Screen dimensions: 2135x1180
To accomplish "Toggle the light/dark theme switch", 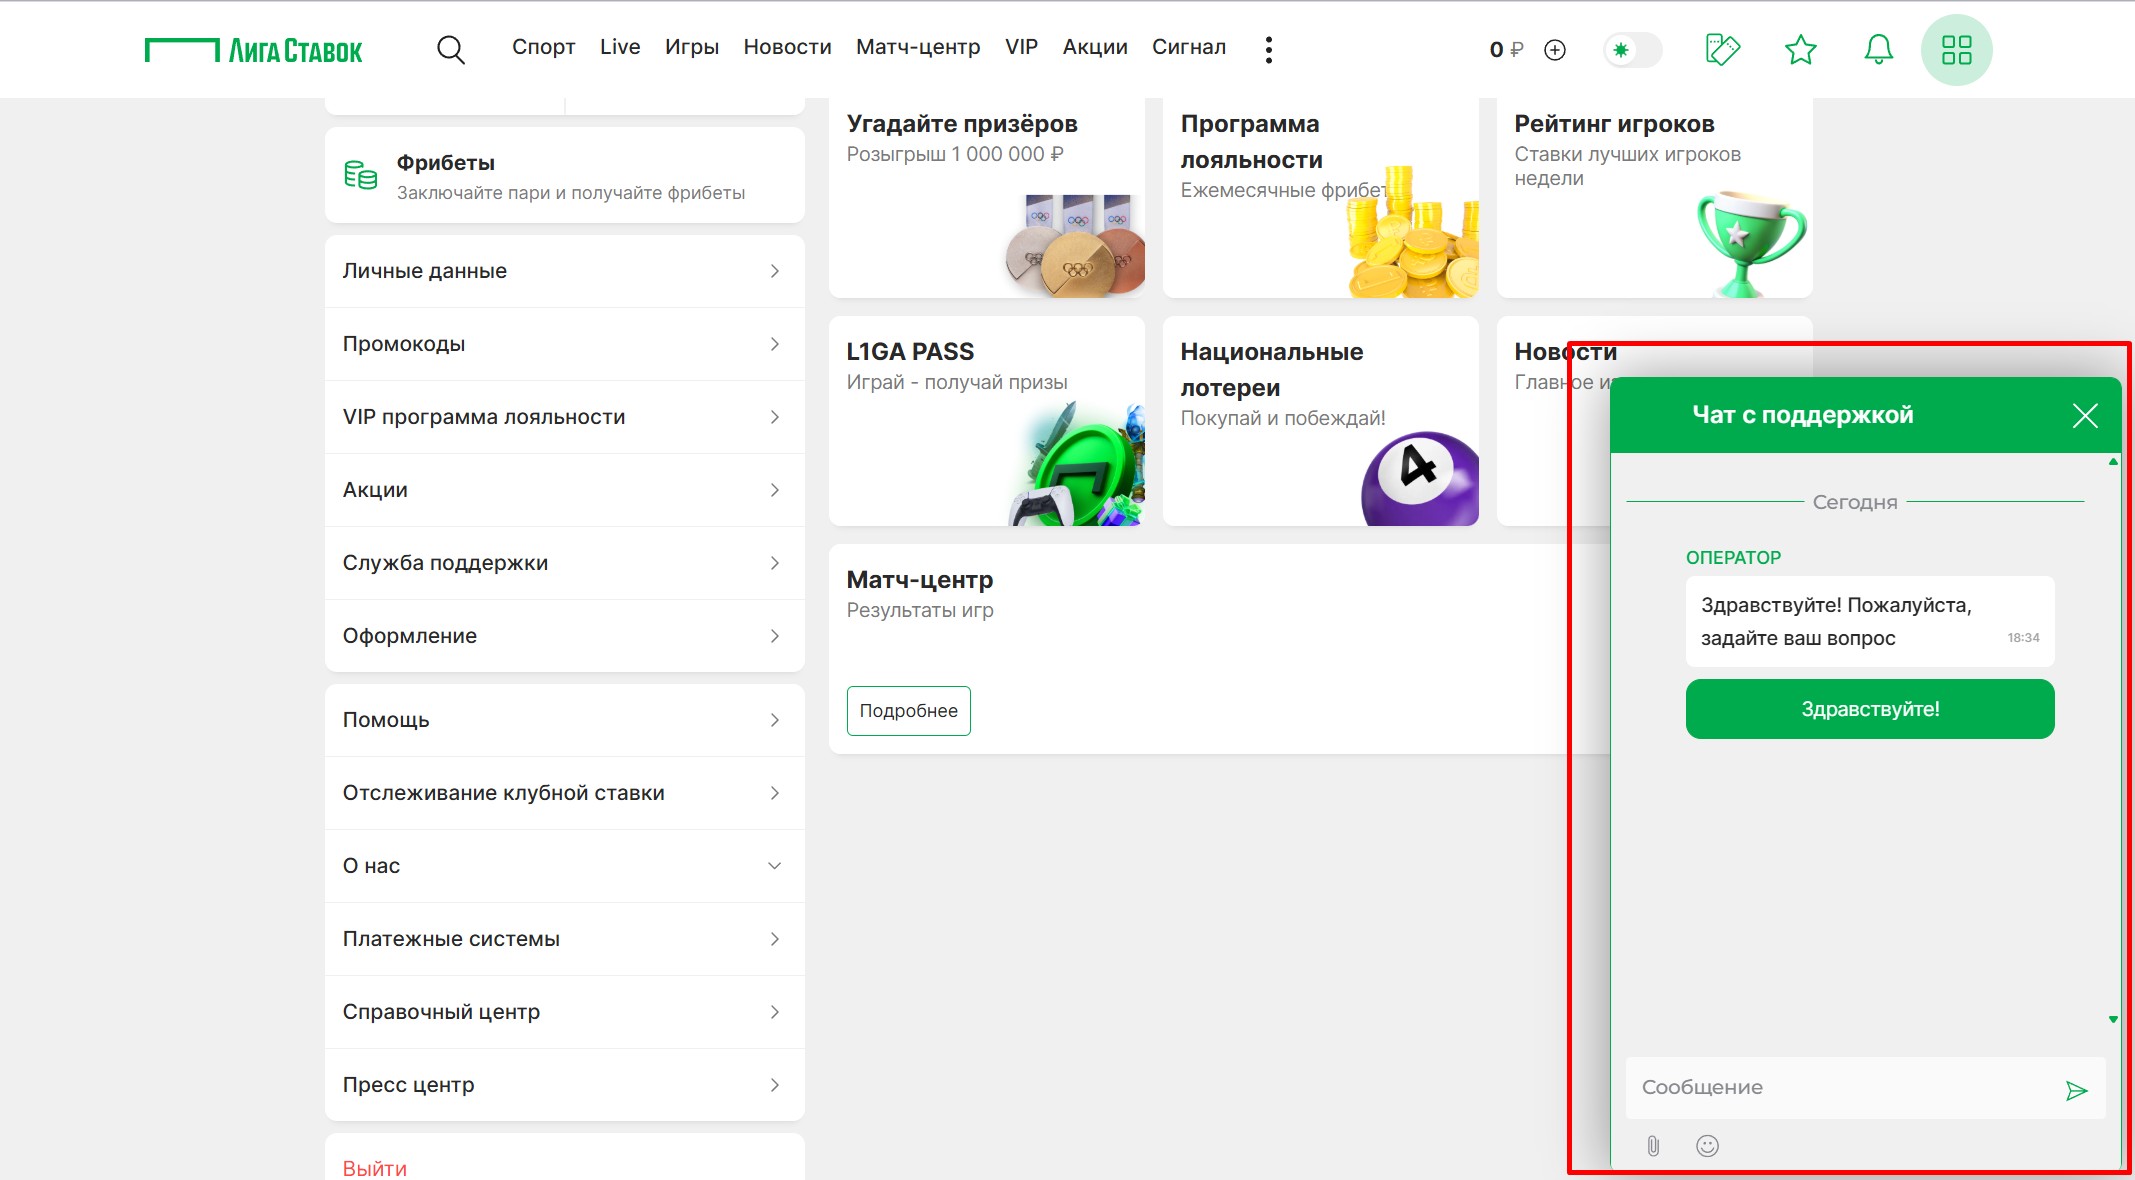I will pyautogui.click(x=1632, y=50).
